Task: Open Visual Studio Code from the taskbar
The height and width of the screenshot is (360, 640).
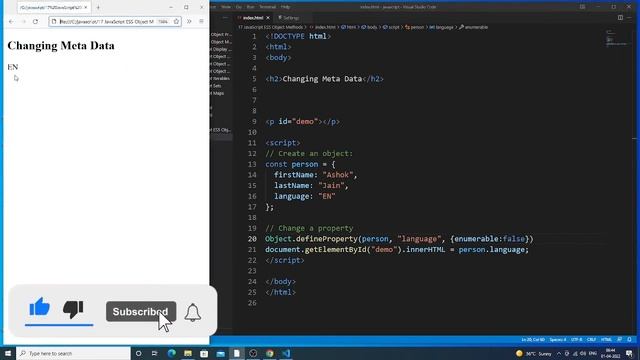Action: pos(286,353)
